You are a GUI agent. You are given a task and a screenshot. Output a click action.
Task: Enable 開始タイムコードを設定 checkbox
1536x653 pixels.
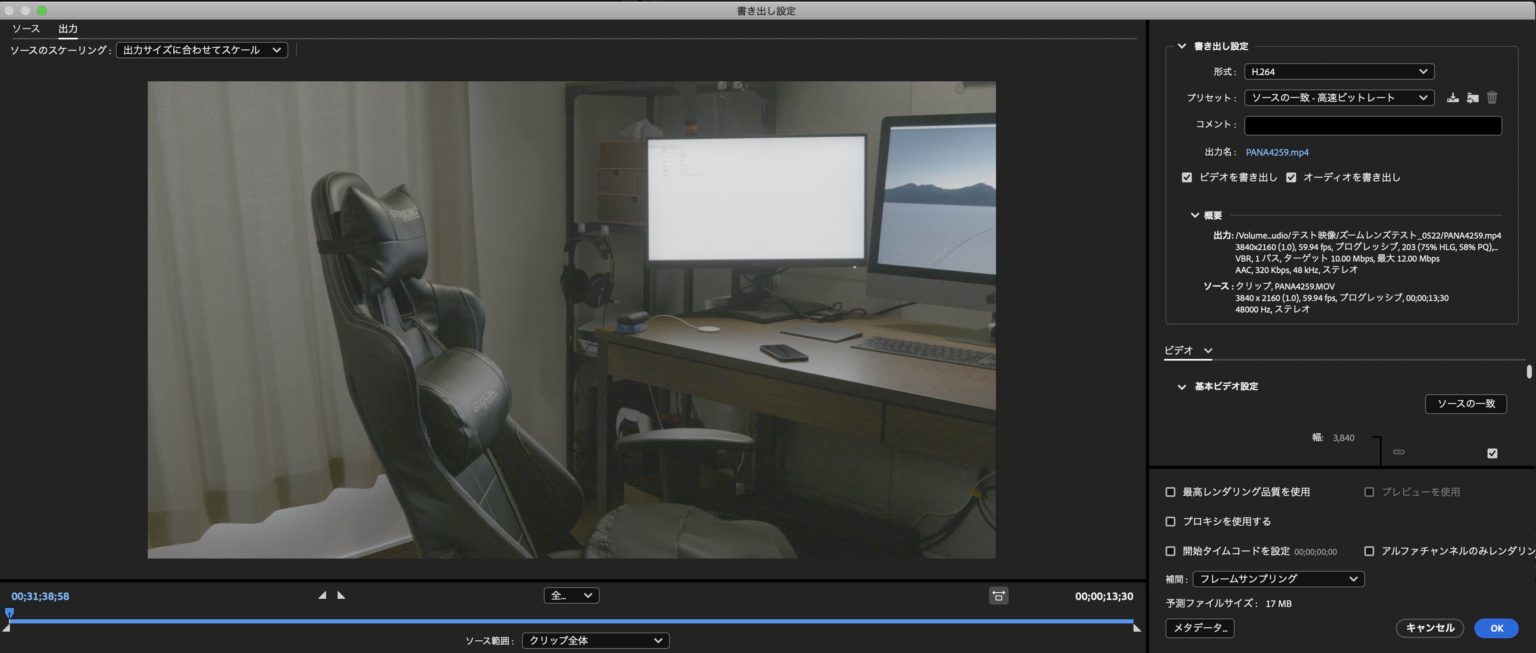(x=1170, y=551)
